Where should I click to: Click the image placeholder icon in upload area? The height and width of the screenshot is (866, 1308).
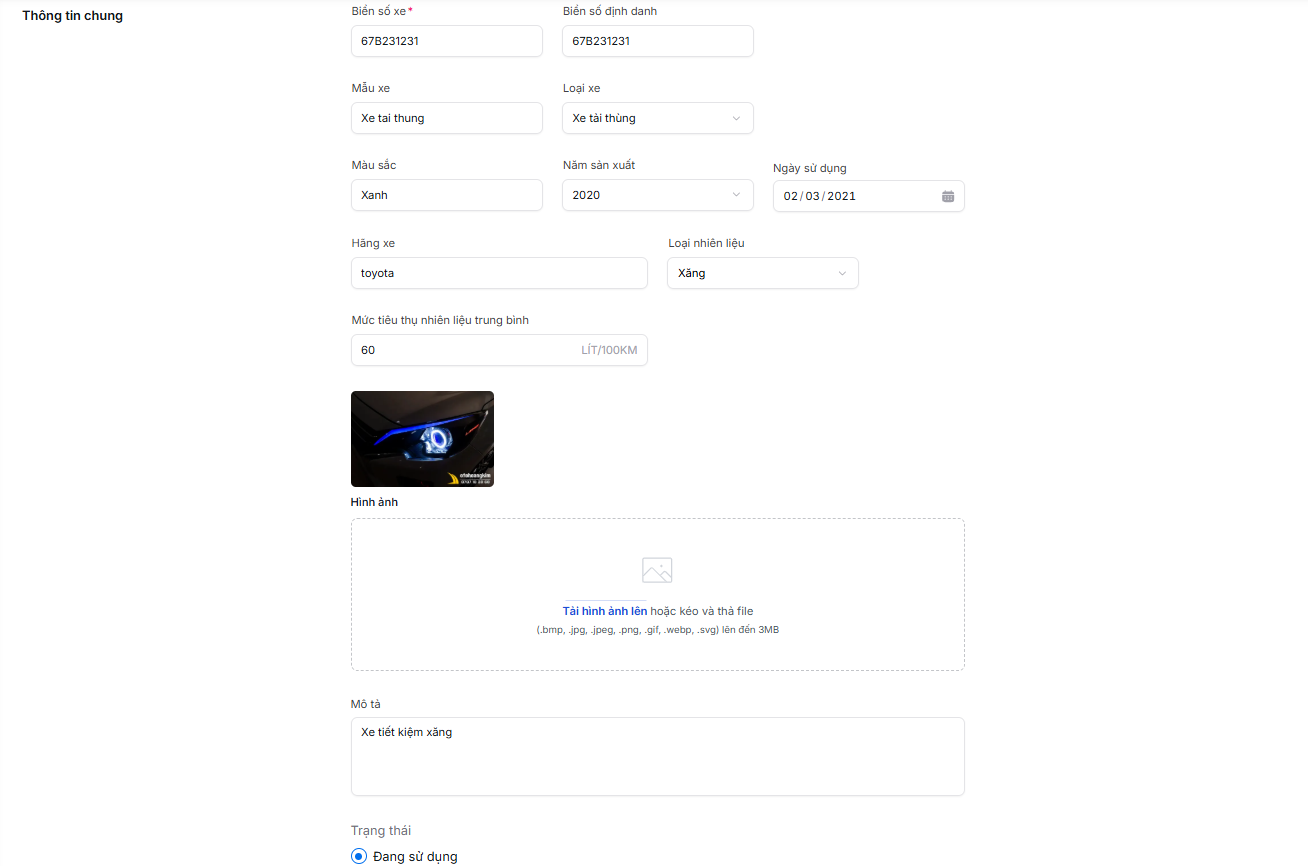coord(657,570)
